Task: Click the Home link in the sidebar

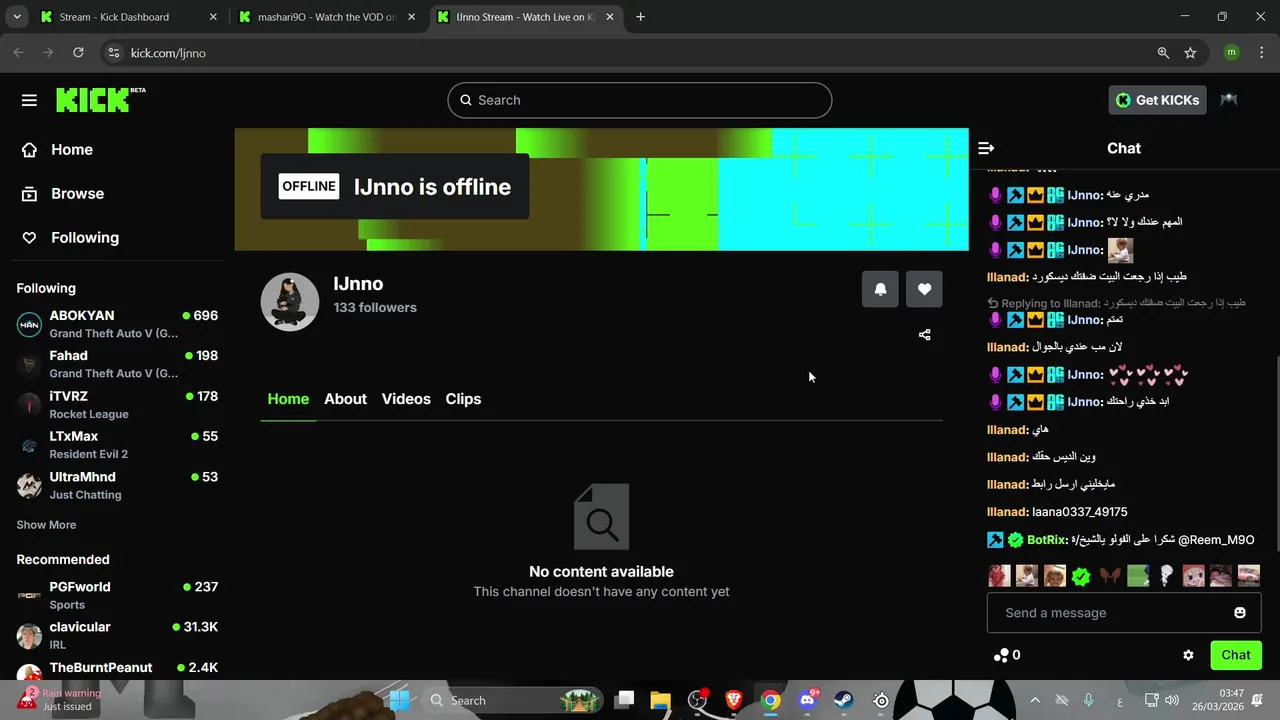Action: pyautogui.click(x=72, y=150)
